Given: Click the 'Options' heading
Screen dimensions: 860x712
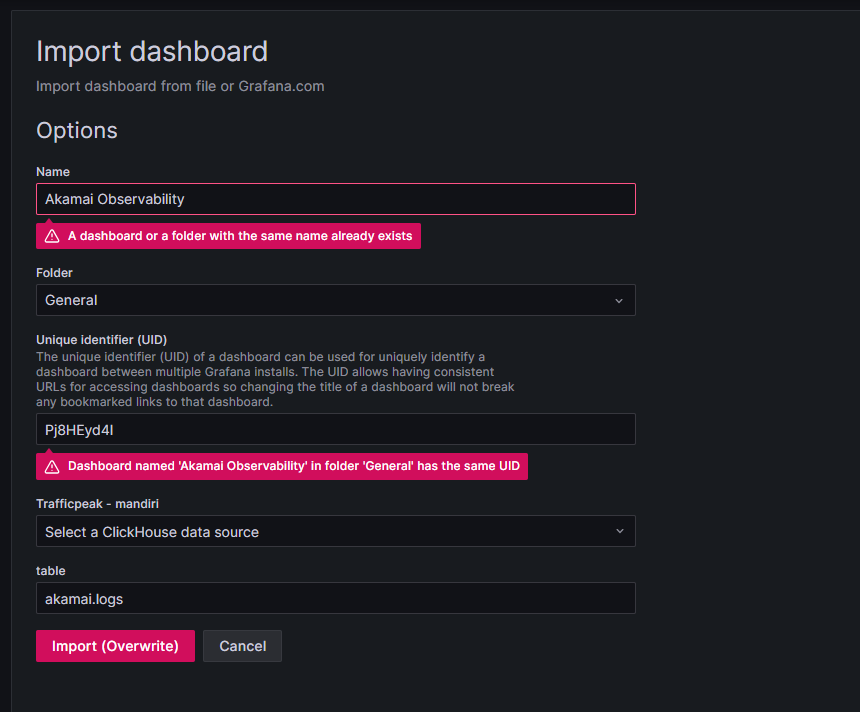Looking at the screenshot, I should [x=77, y=131].
